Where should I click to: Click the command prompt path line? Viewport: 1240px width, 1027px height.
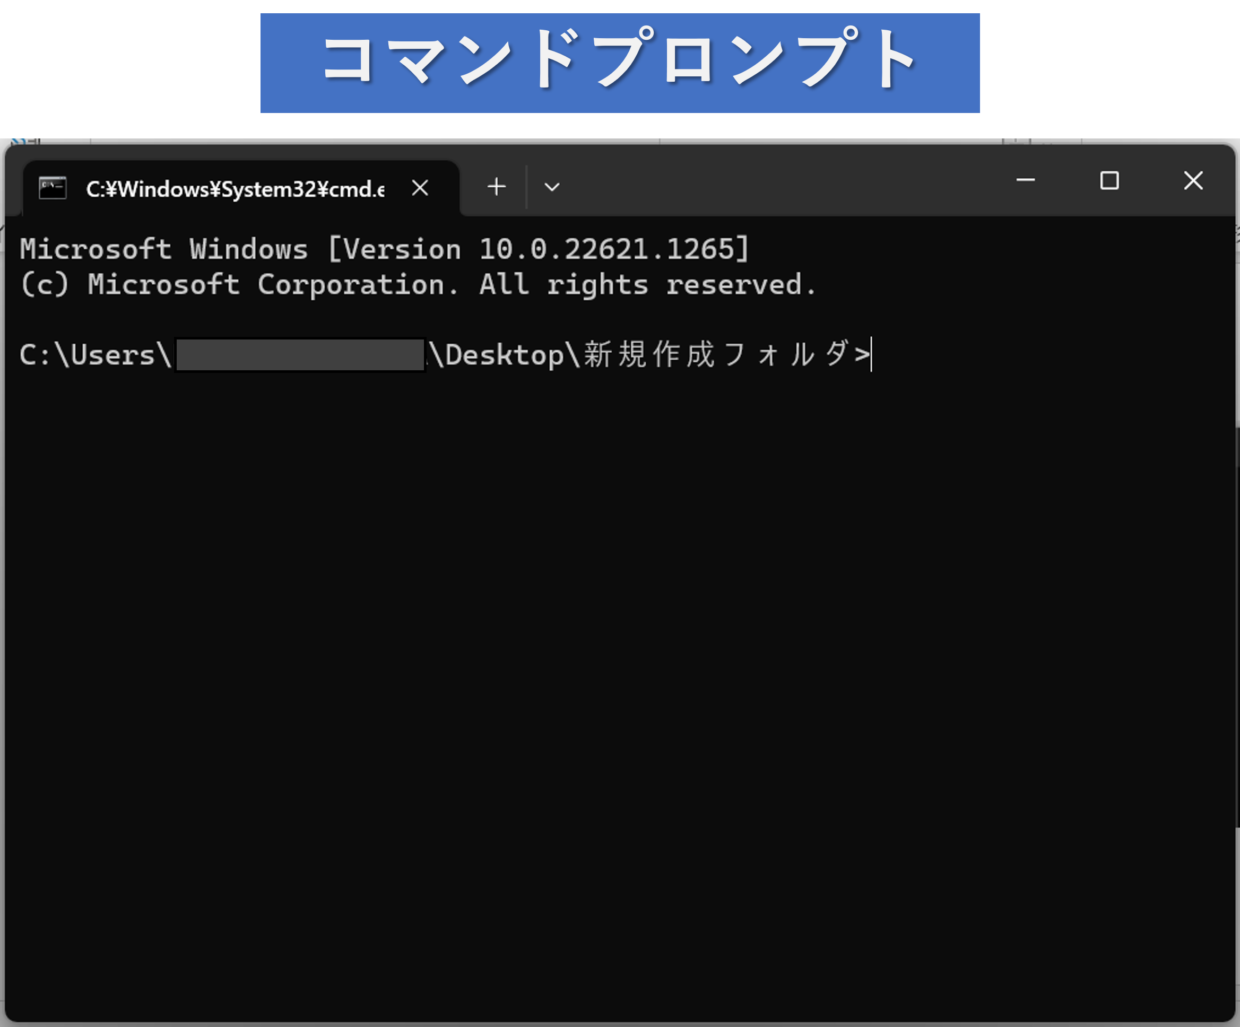coord(446,355)
